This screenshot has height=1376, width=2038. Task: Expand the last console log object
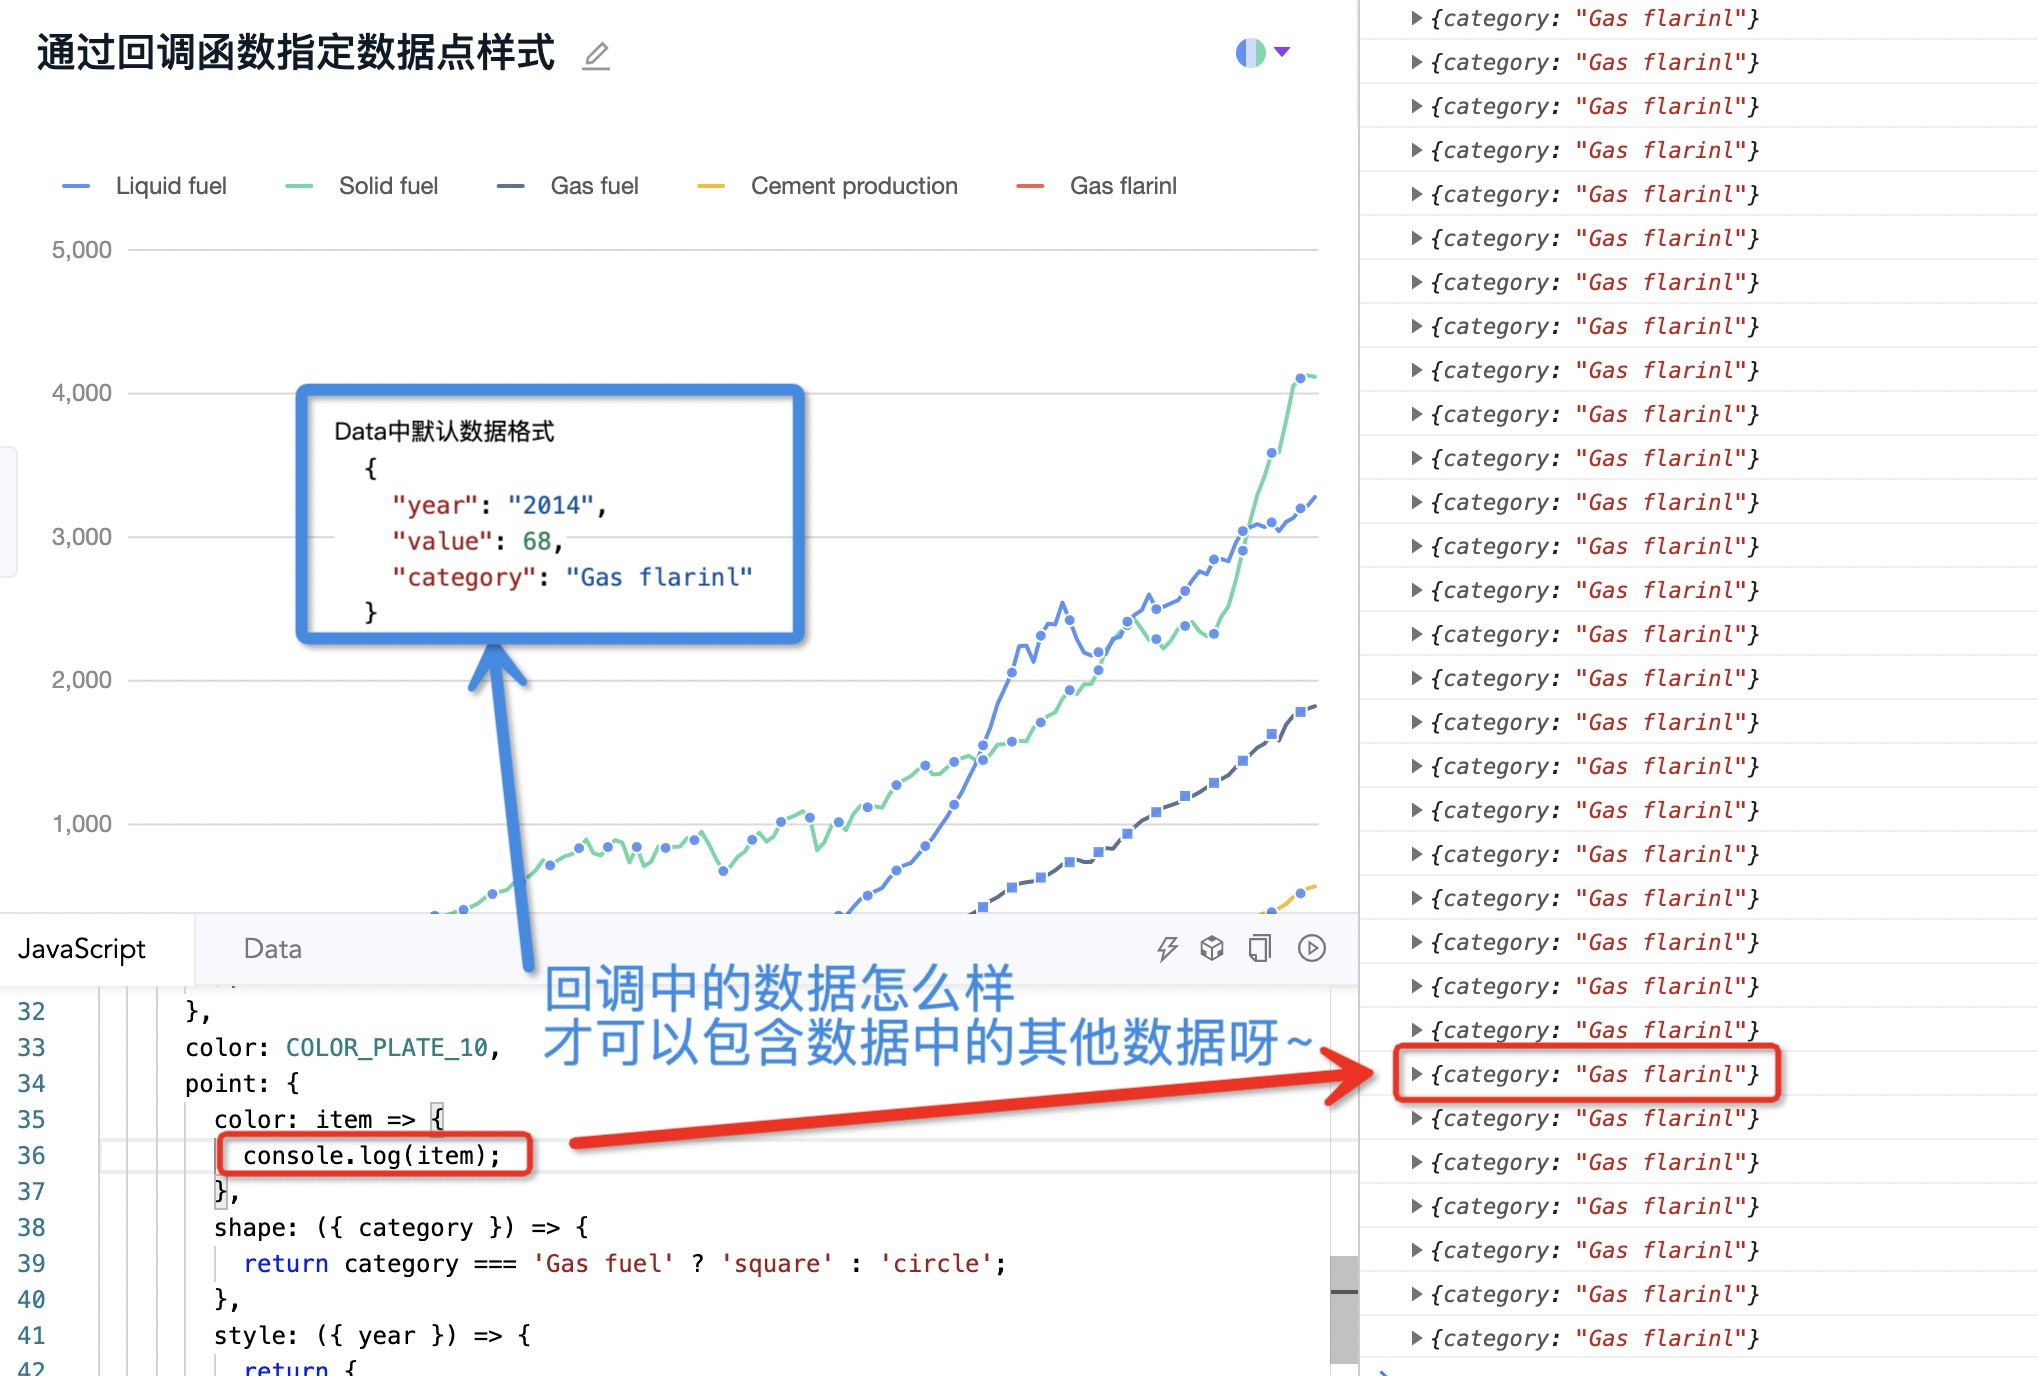tap(1416, 1338)
